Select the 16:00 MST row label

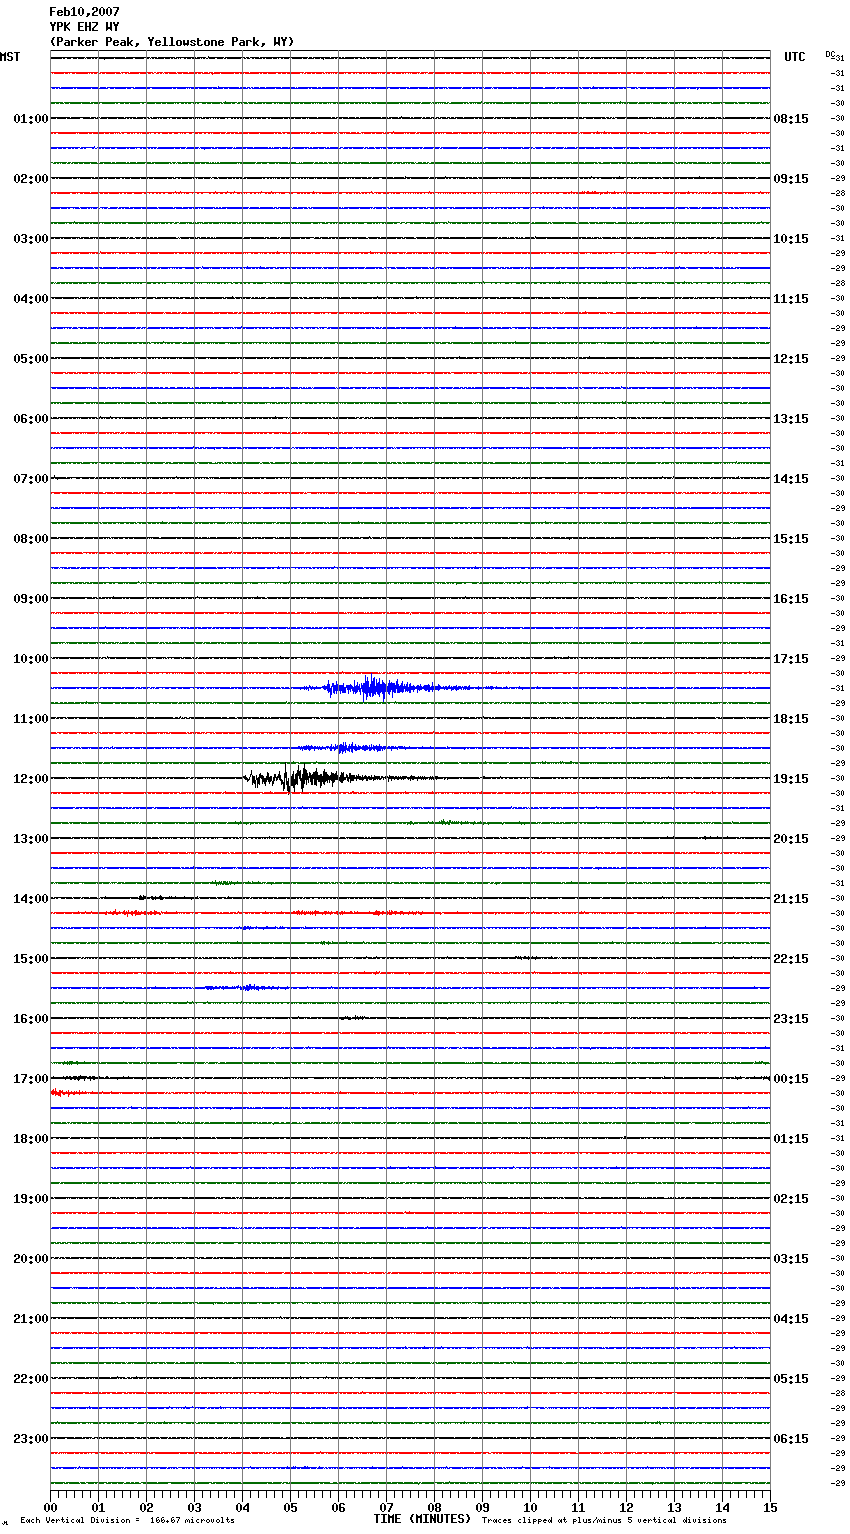coord(30,1019)
